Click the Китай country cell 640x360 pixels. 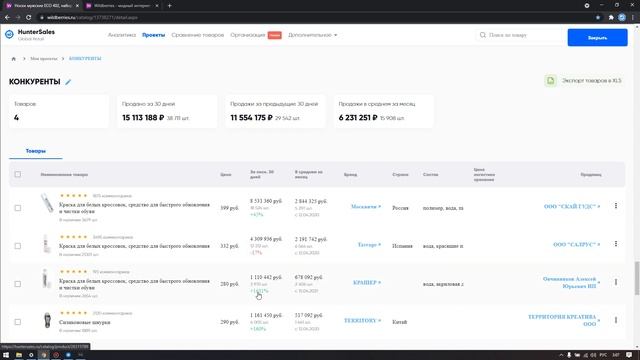pyautogui.click(x=400, y=322)
